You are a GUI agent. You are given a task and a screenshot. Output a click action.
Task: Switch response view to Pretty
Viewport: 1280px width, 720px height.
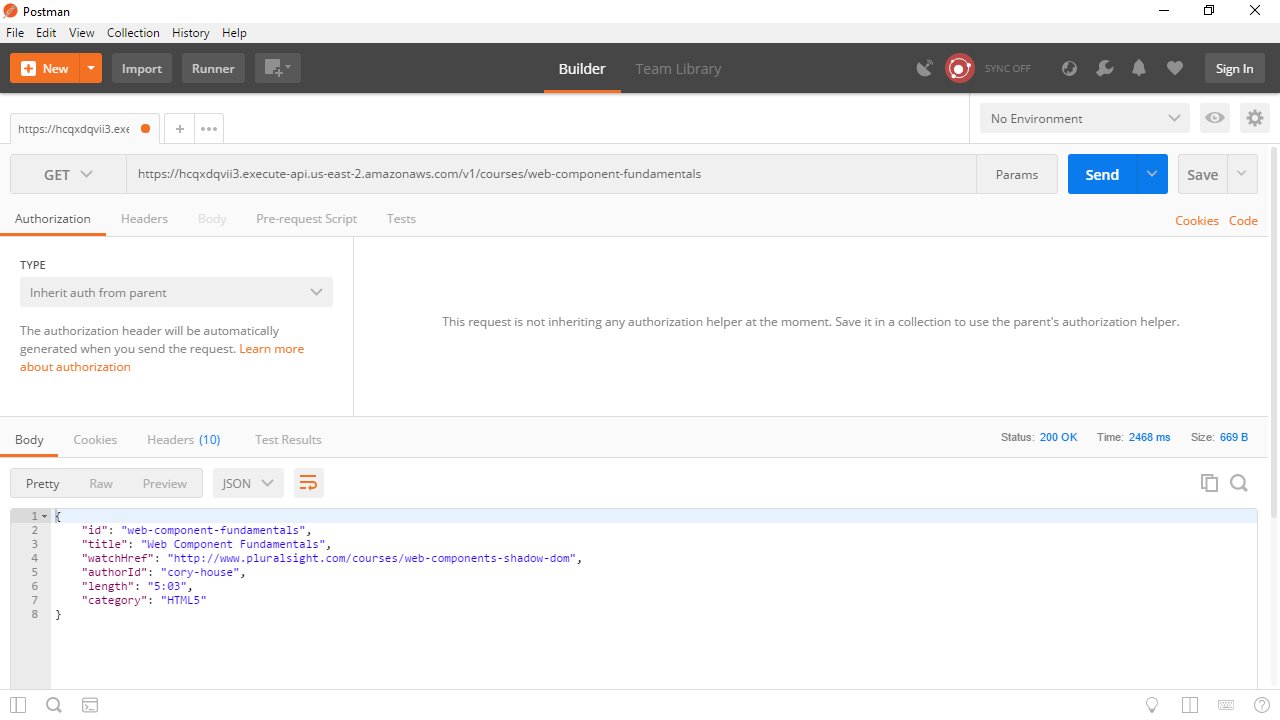pos(43,483)
